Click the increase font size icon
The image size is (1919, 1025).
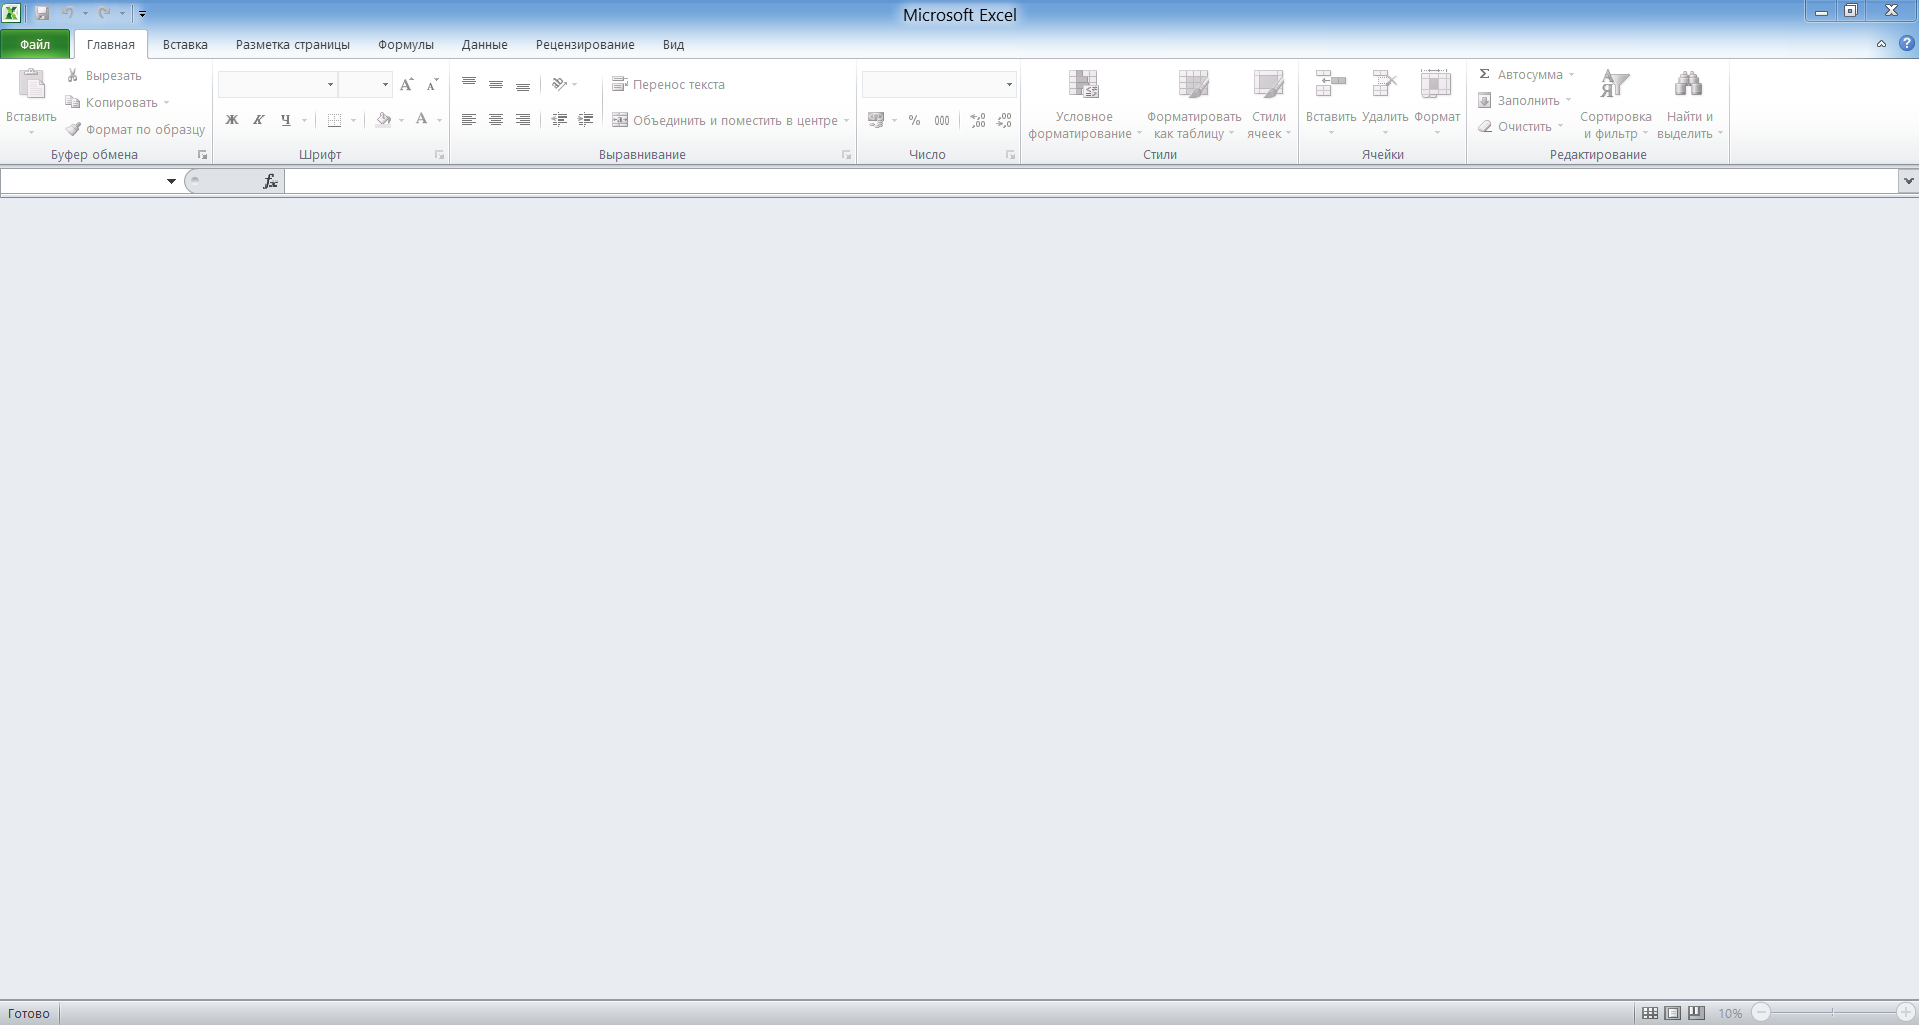[x=406, y=85]
